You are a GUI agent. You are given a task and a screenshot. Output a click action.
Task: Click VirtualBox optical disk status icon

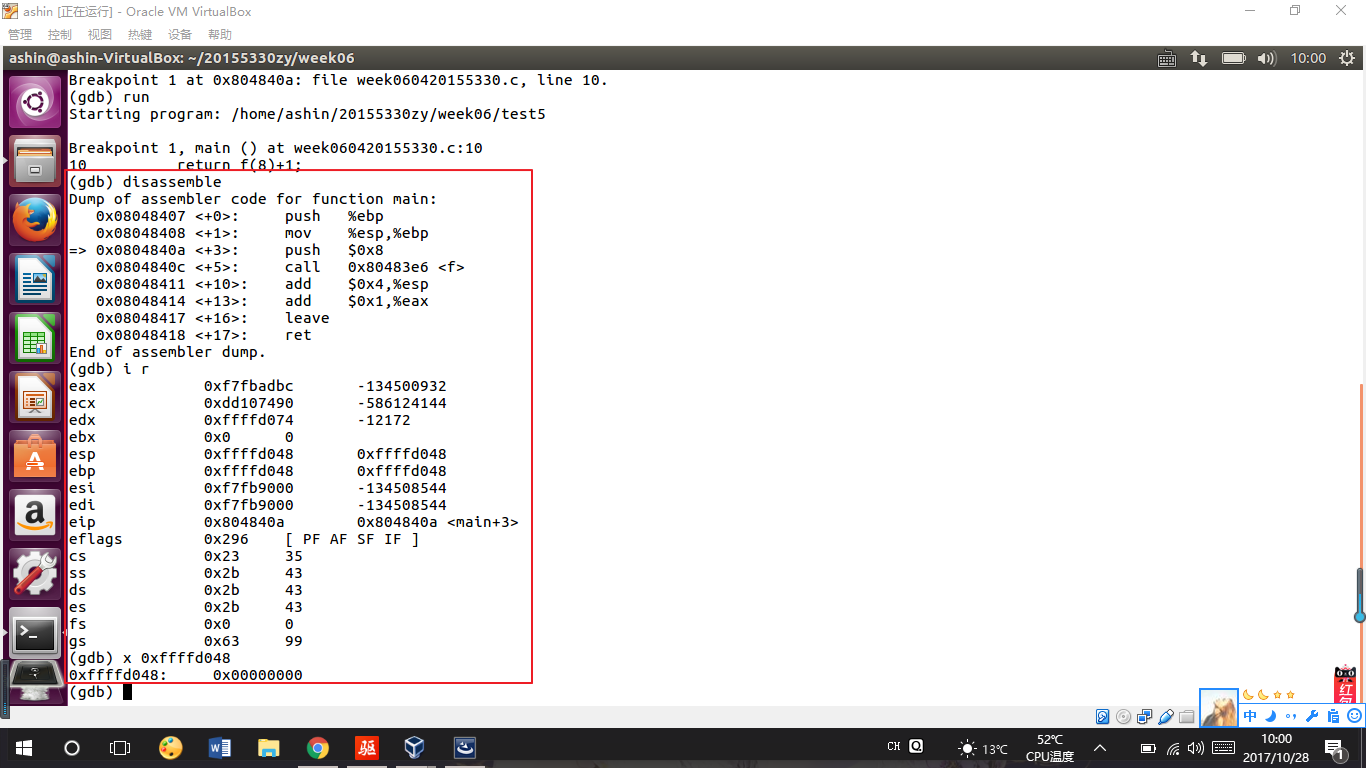[1123, 717]
